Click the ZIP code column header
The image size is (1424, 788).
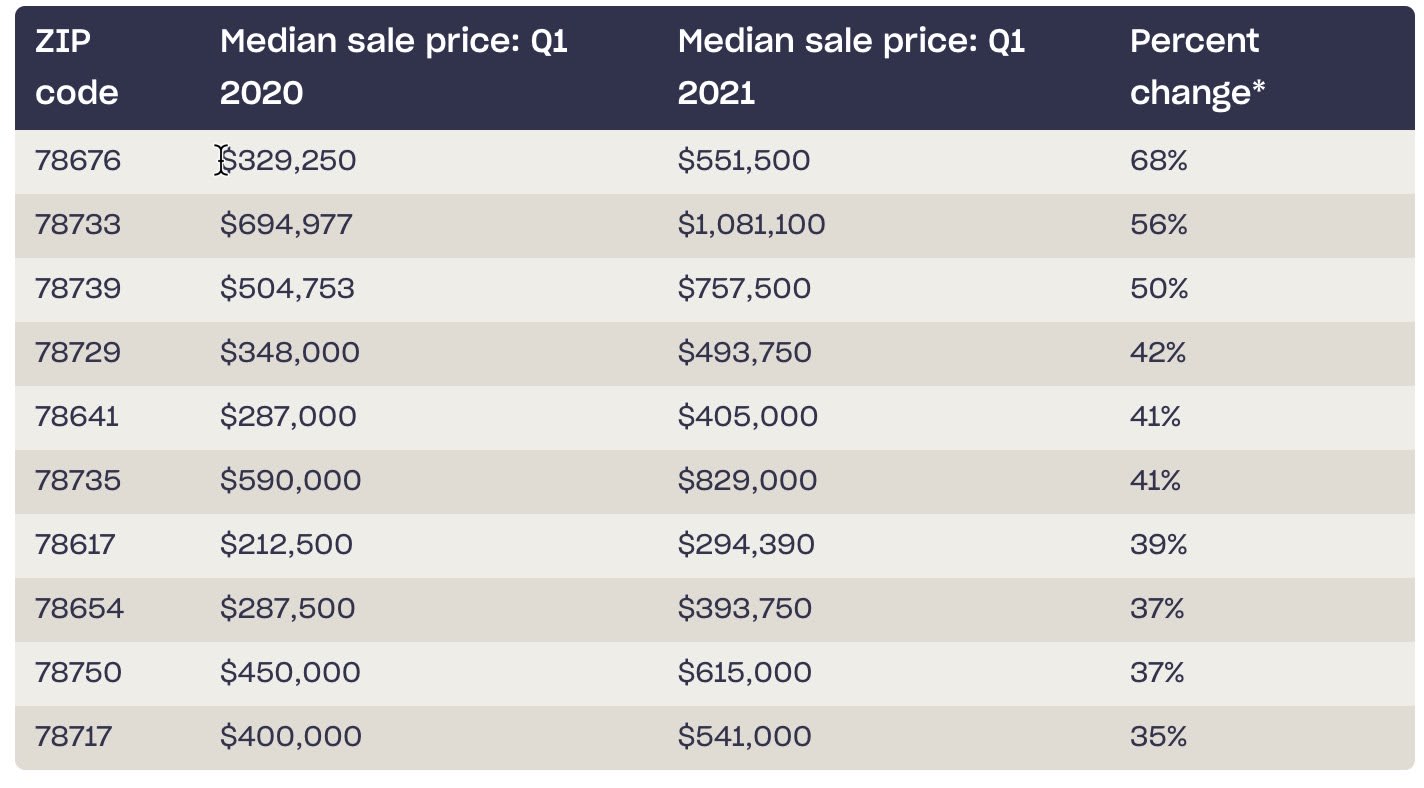click(76, 67)
